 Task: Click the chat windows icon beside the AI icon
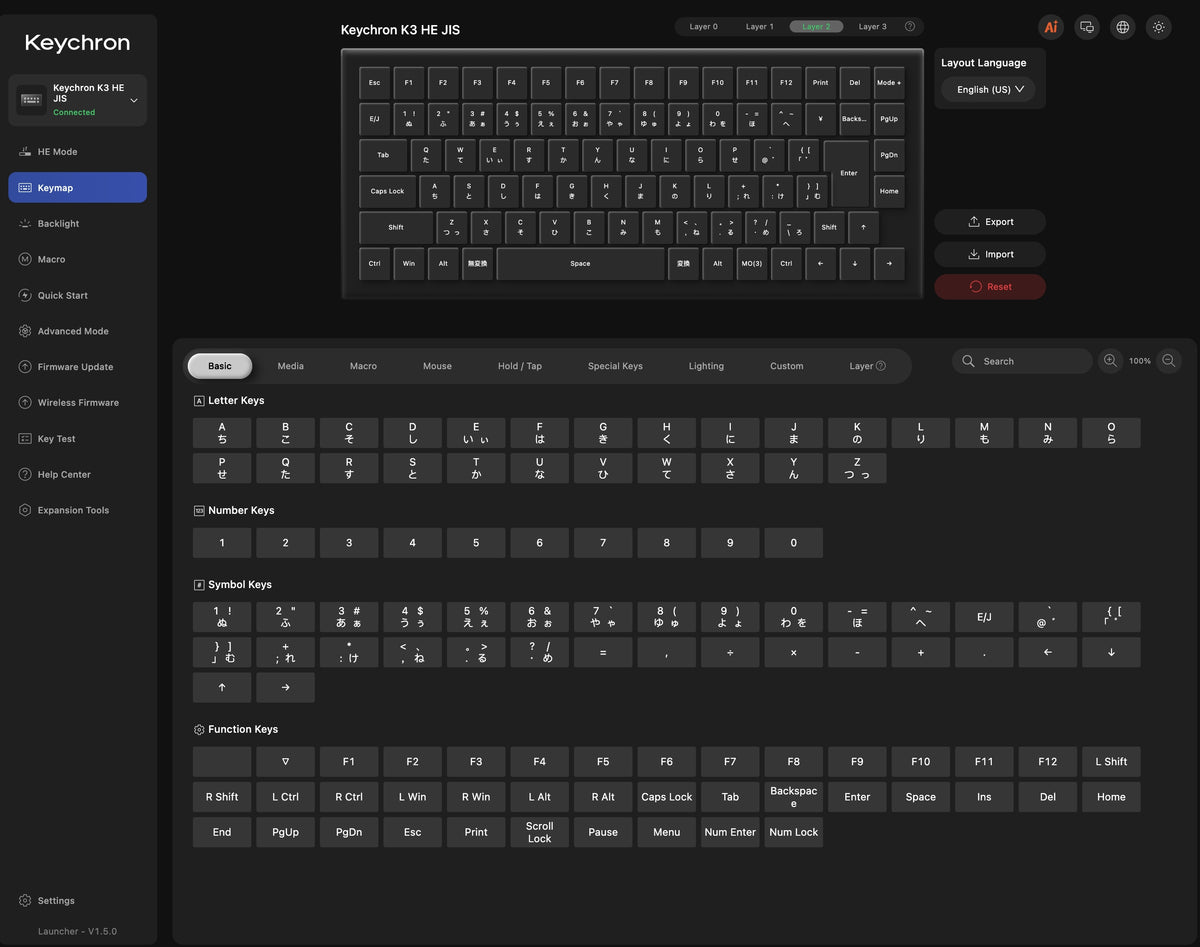pyautogui.click(x=1087, y=27)
